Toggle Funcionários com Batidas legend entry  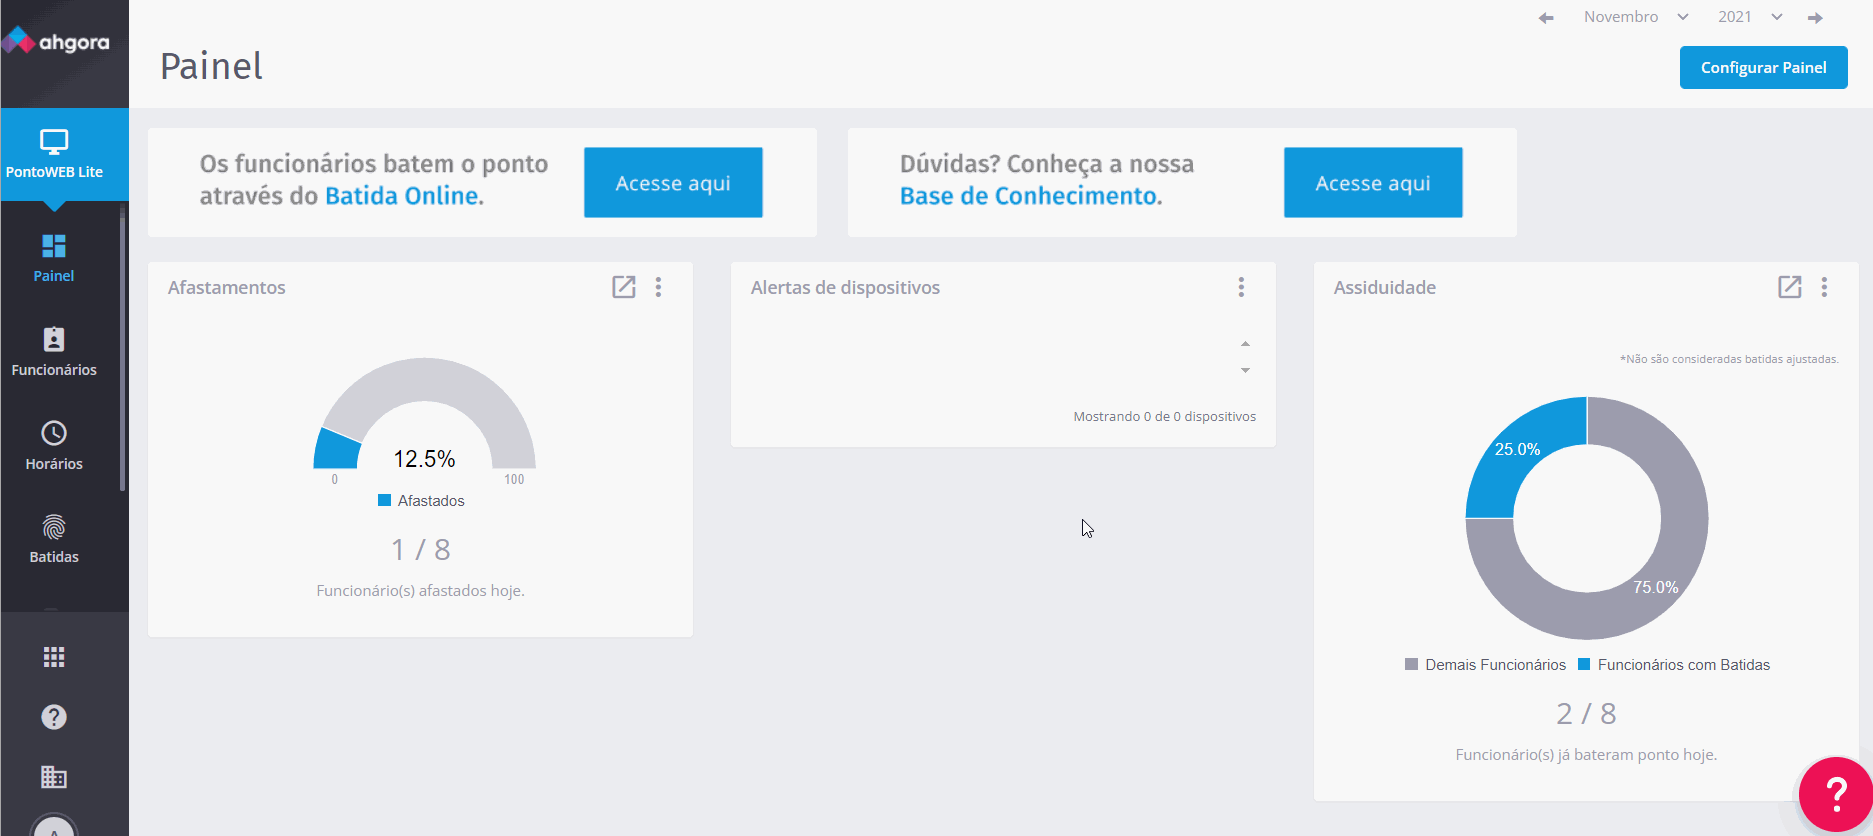(1674, 665)
